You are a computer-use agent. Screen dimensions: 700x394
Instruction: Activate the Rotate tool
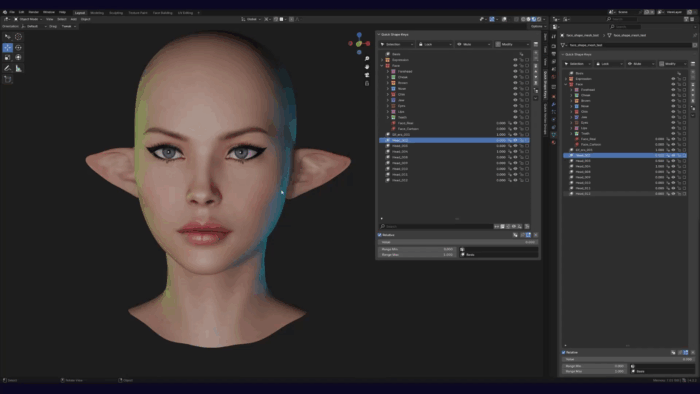coord(18,47)
